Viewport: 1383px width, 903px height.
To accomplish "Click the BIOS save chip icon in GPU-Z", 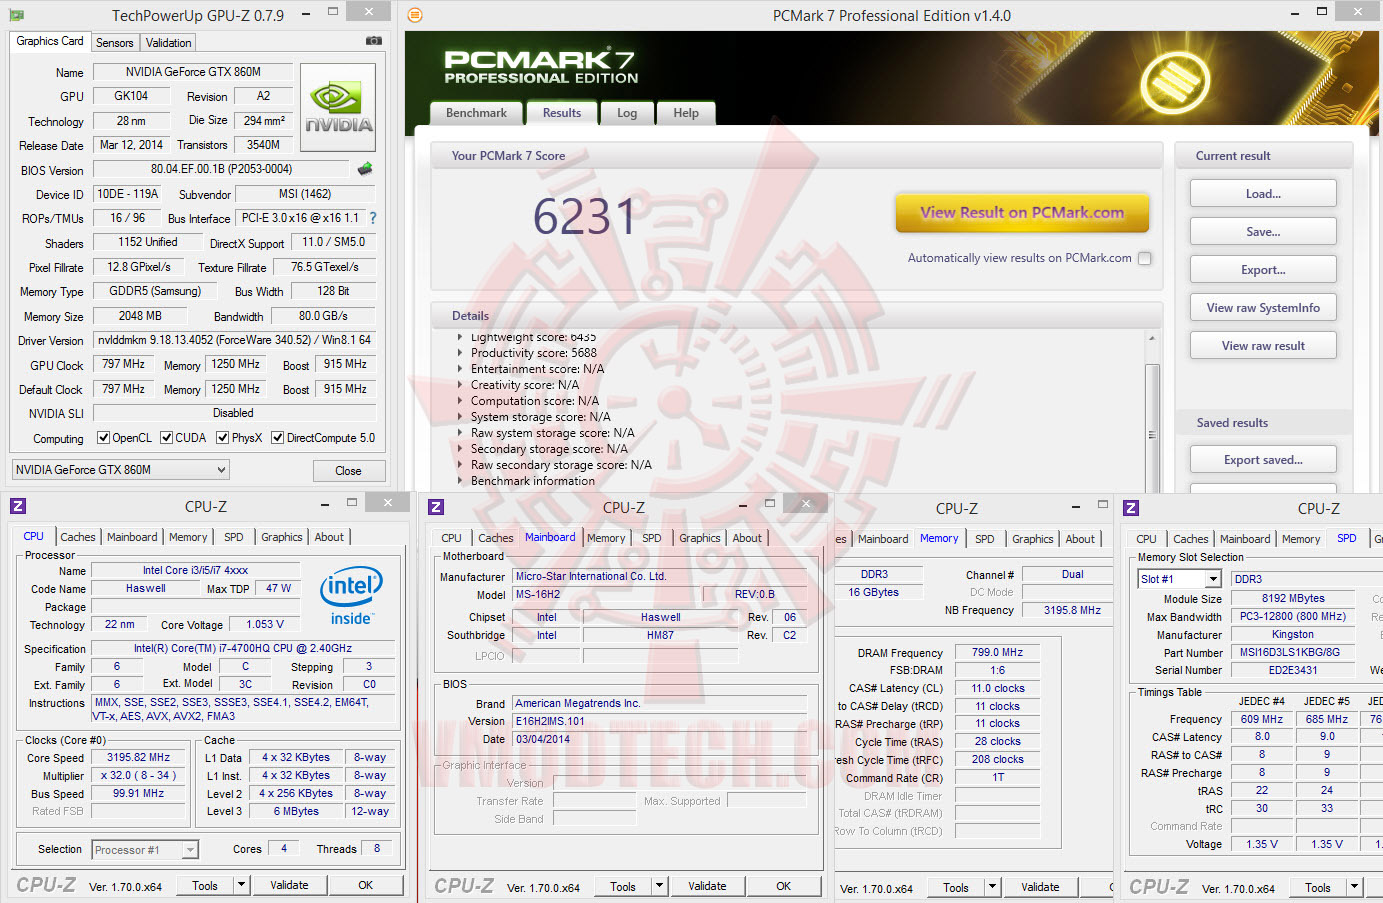I will click(365, 169).
